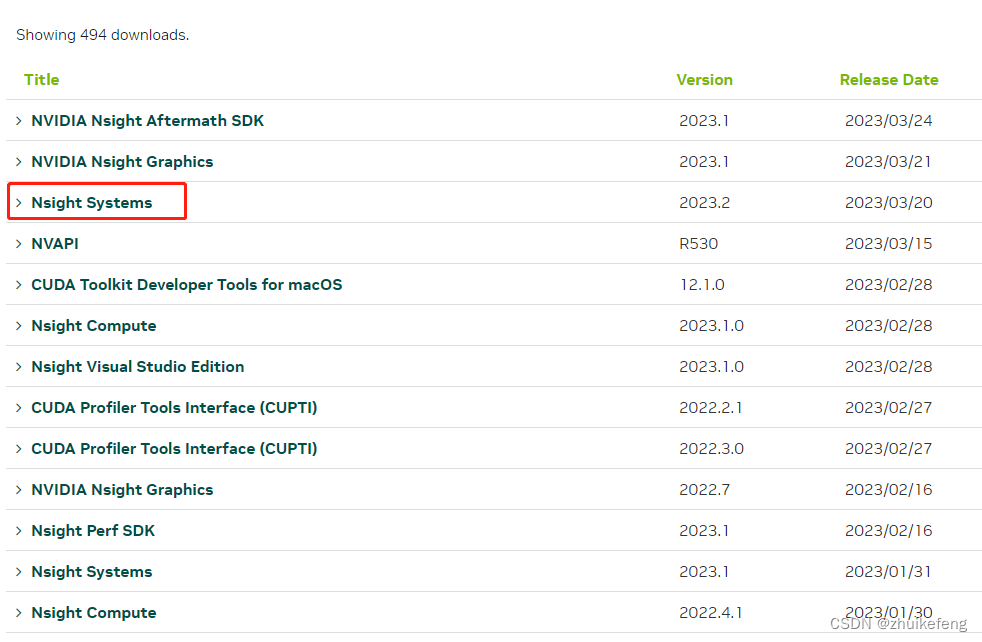Open Nsight Compute title with version 2023.1.0

94,326
